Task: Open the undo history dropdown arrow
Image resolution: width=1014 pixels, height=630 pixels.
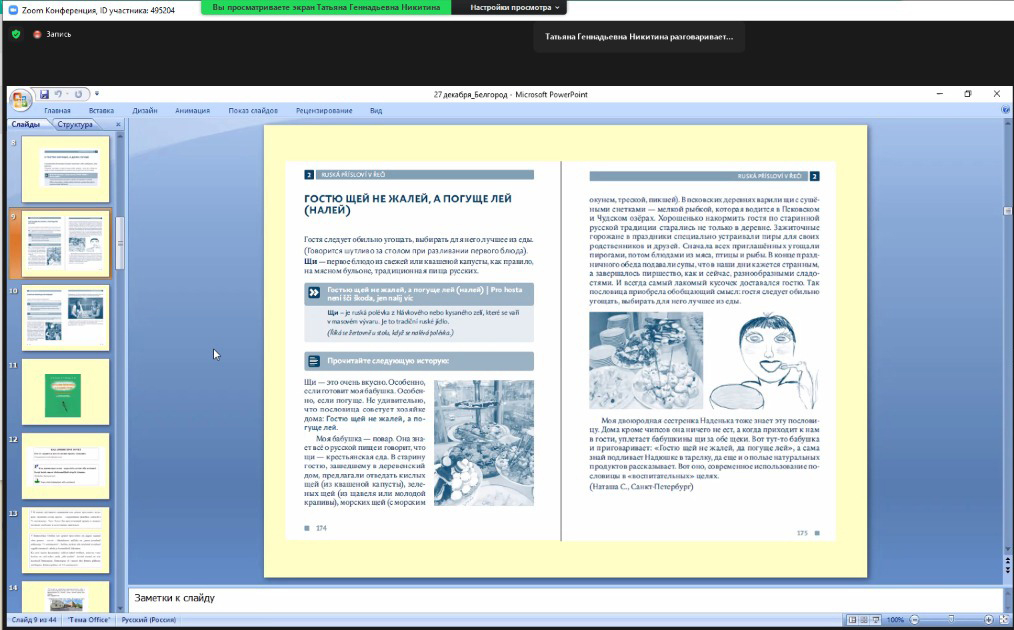Action: (67, 94)
